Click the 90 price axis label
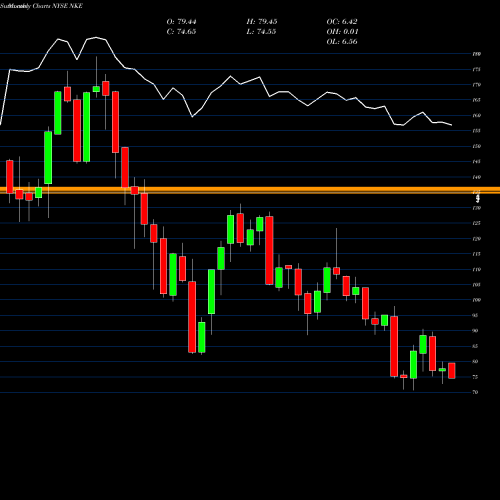 click(x=475, y=331)
